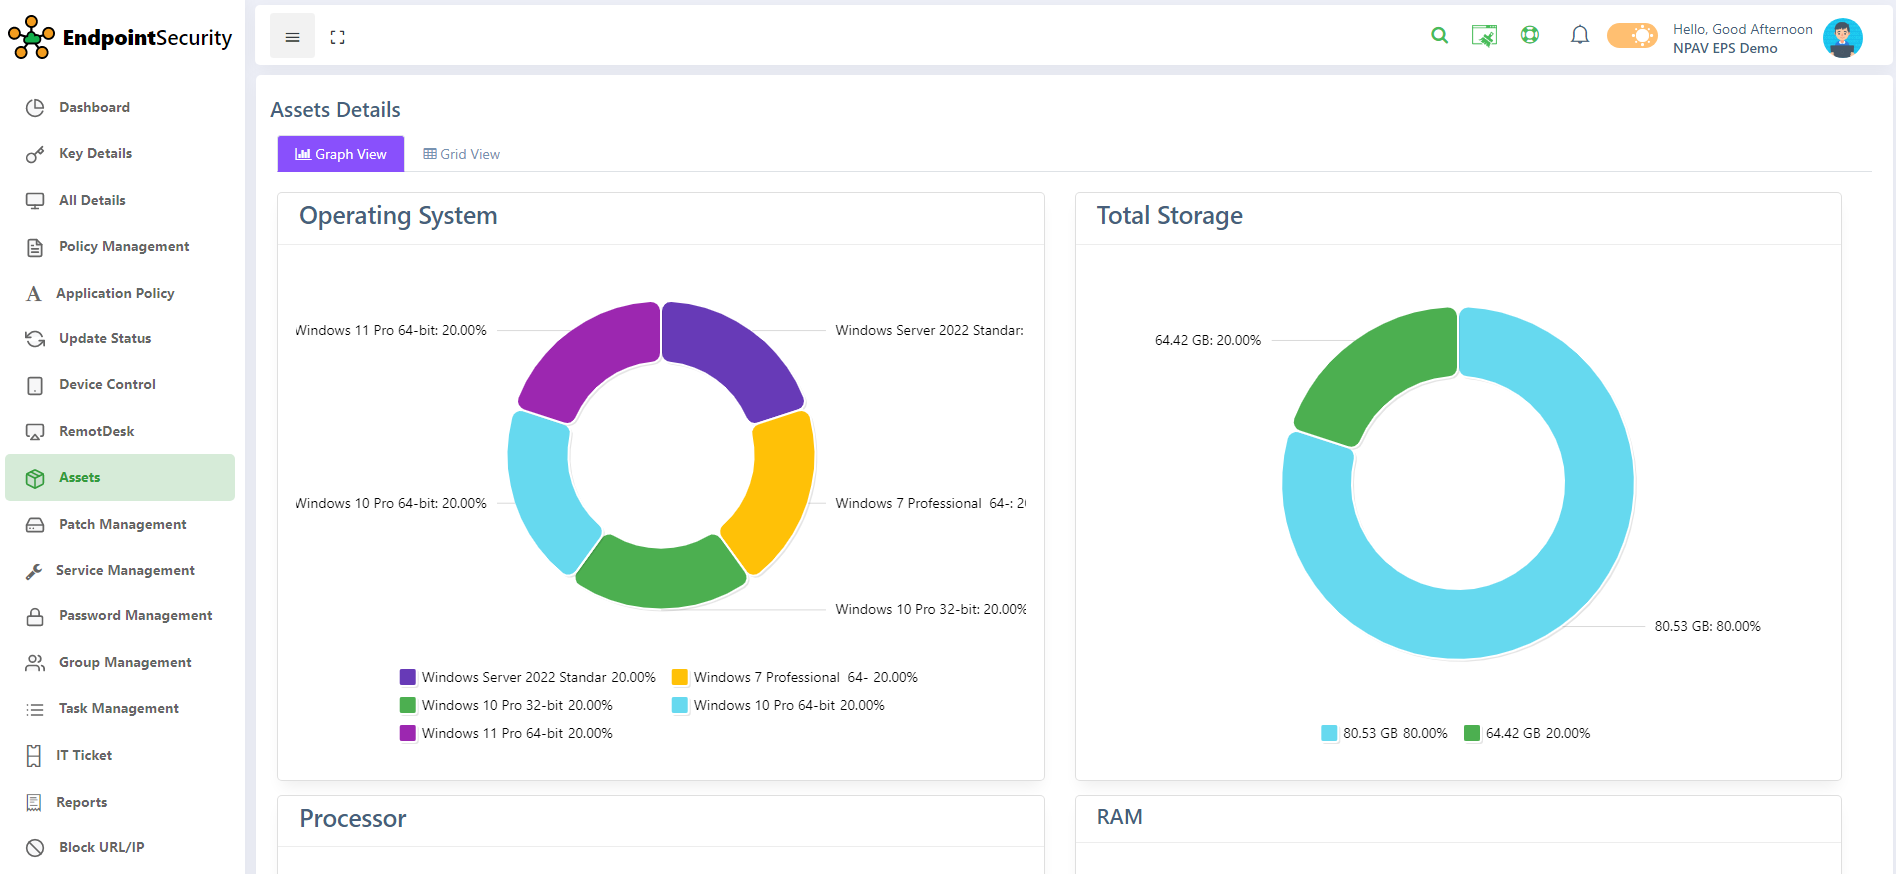
Task: Click the Task Management list icon
Action: click(x=35, y=709)
